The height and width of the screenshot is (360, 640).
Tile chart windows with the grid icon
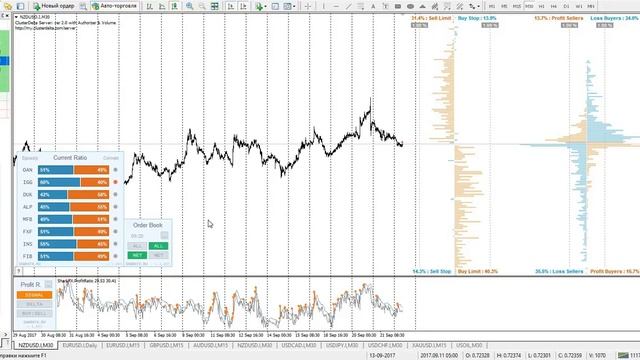click(215, 6)
